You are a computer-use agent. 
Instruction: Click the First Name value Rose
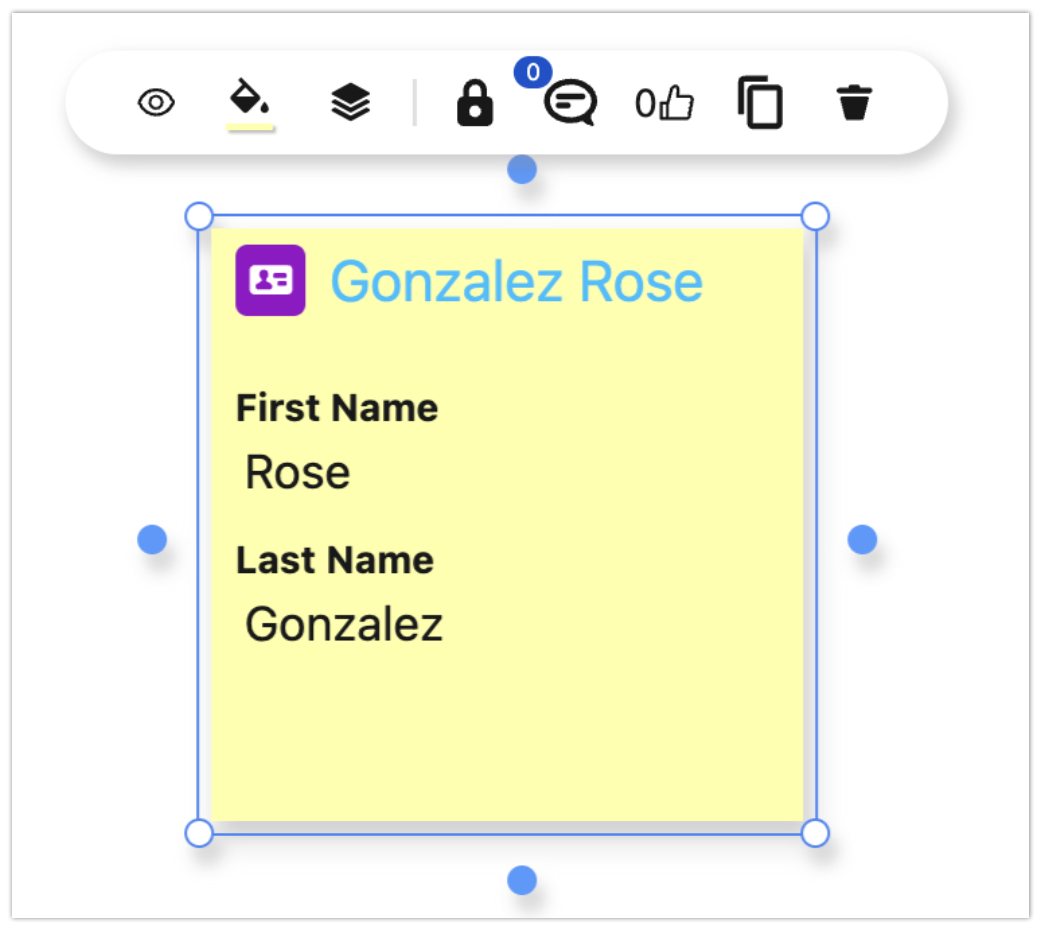click(298, 473)
